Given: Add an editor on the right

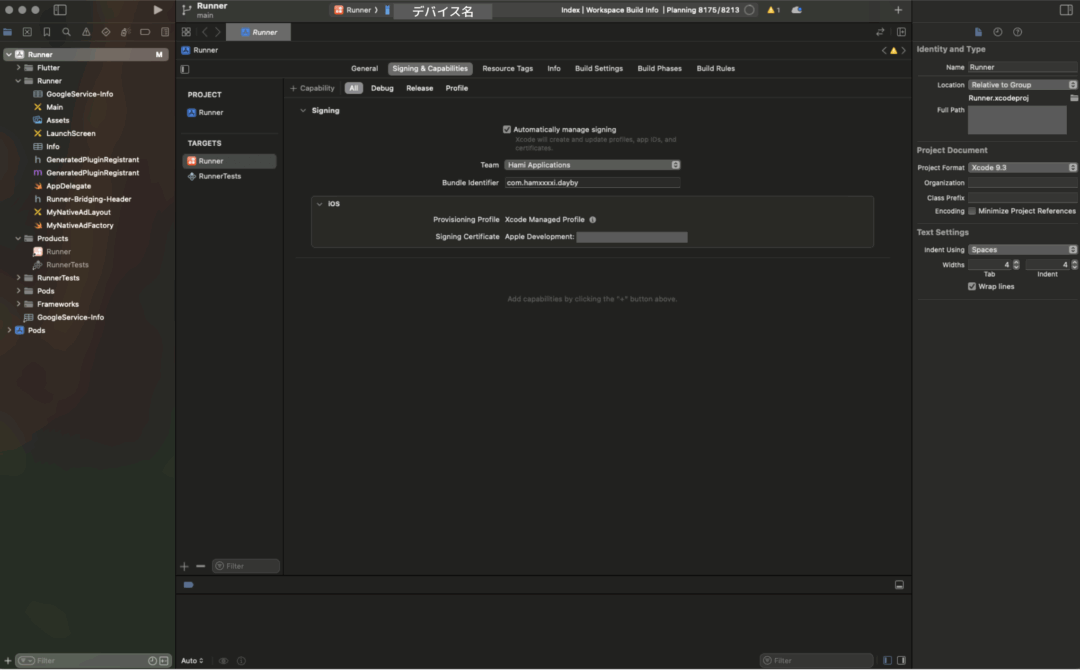Looking at the screenshot, I should click(901, 32).
